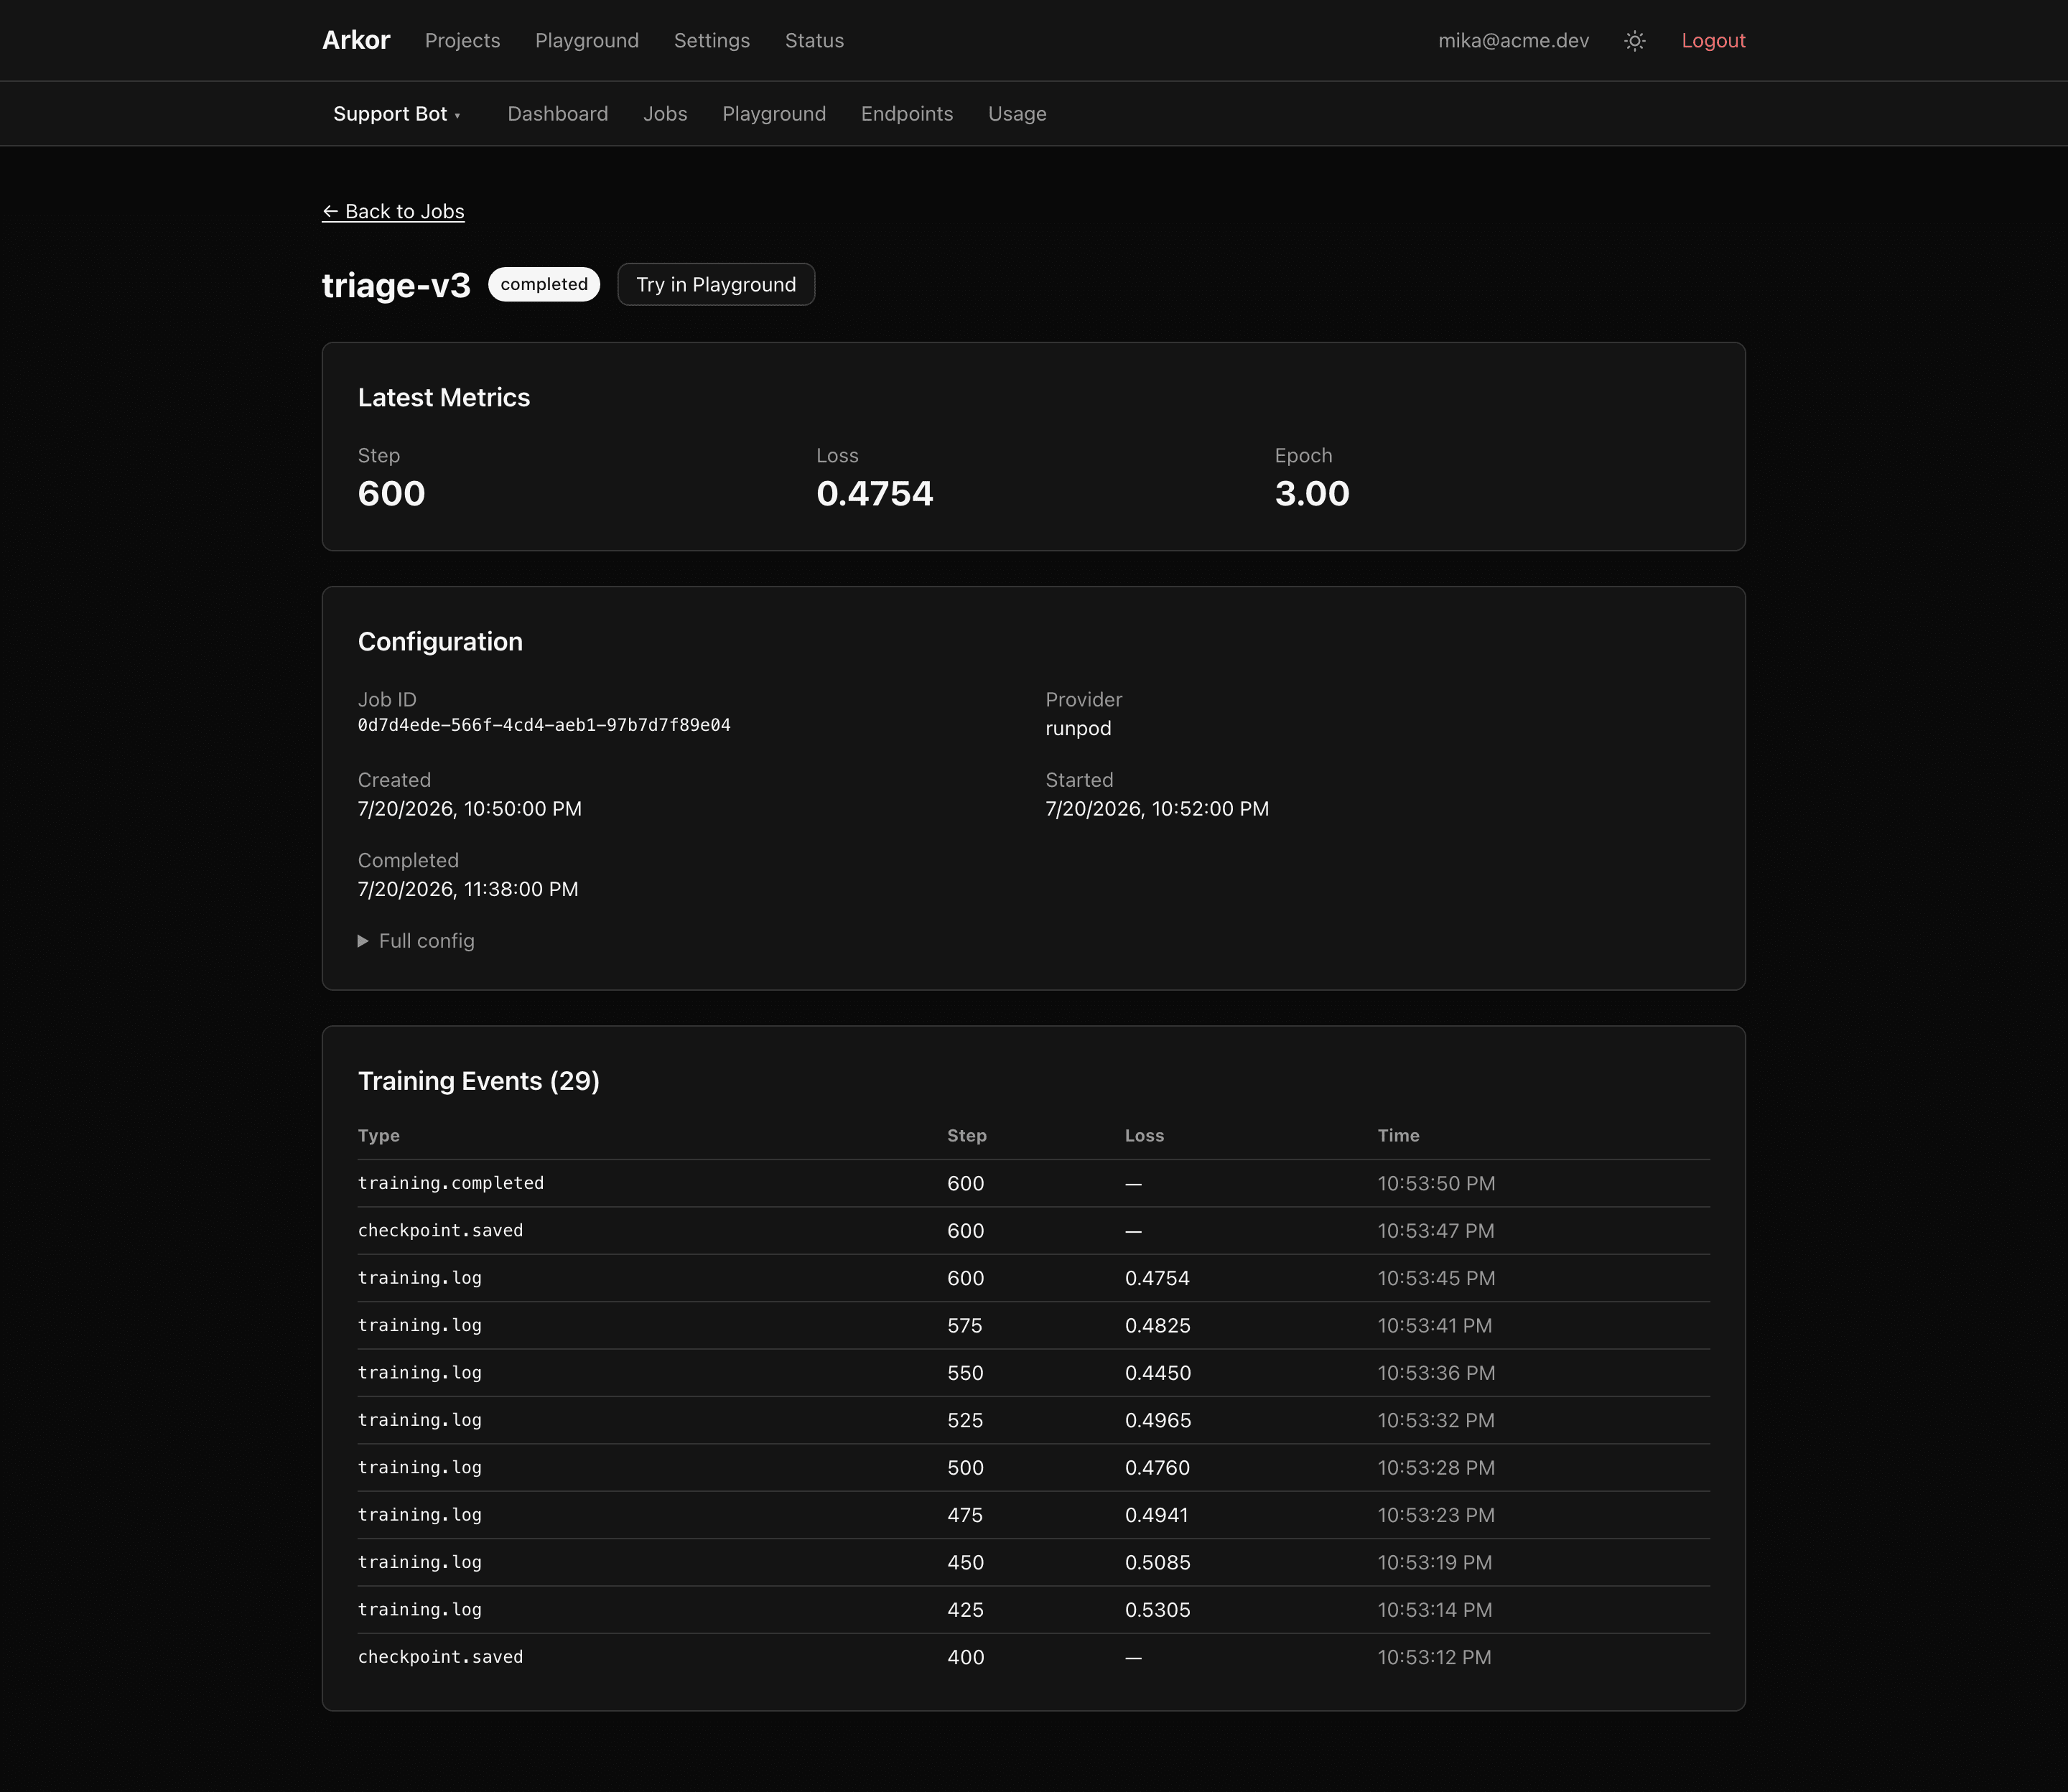Click the Started timestamp 10:52:00 PM
The width and height of the screenshot is (2068, 1792).
click(1157, 808)
